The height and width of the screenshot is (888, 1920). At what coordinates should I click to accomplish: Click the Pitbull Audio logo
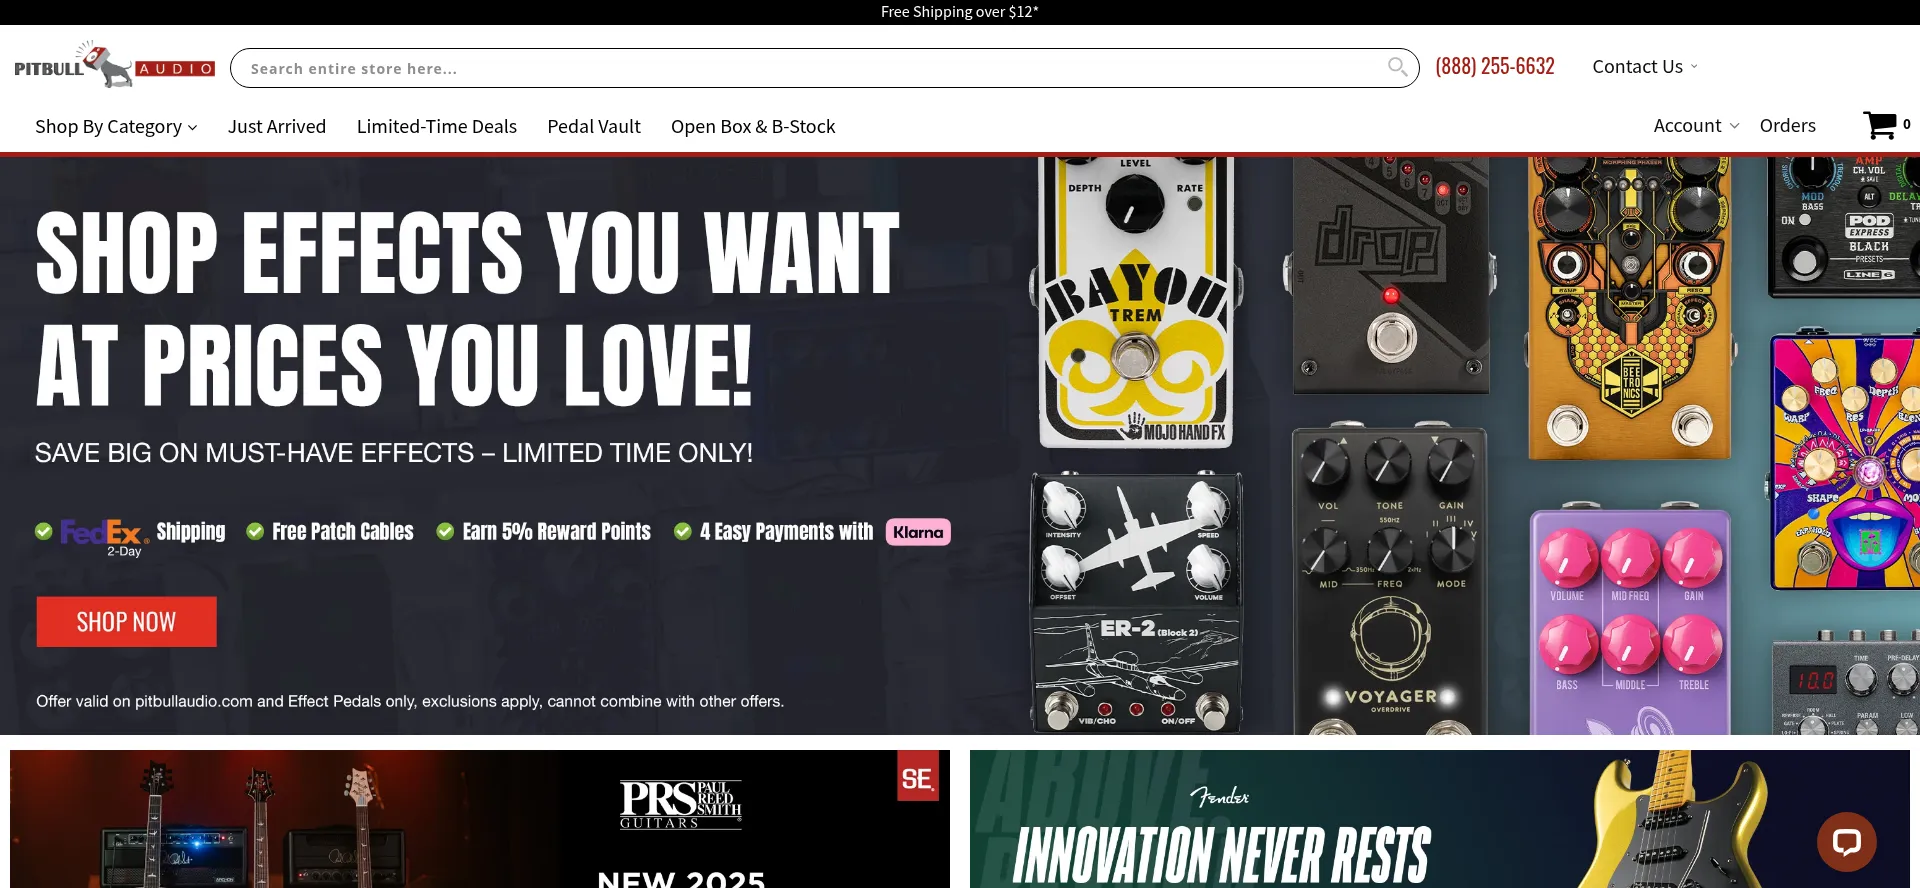tap(115, 65)
